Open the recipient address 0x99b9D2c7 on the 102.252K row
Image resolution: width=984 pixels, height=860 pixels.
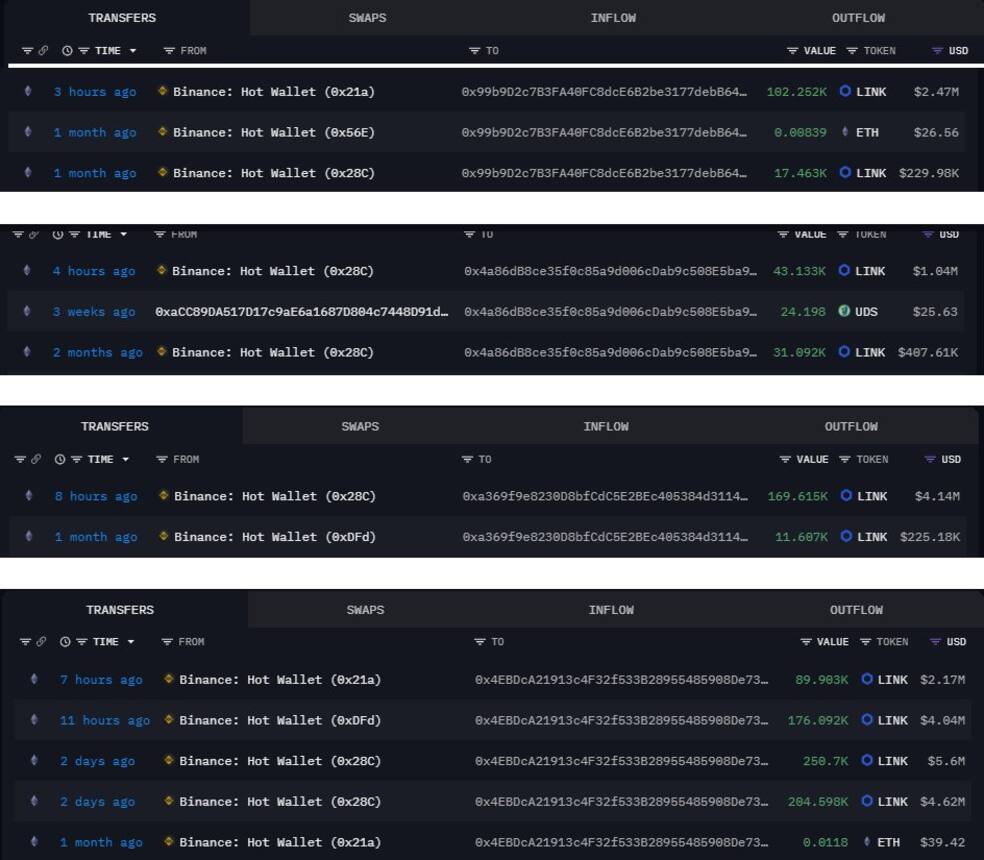pyautogui.click(x=604, y=91)
